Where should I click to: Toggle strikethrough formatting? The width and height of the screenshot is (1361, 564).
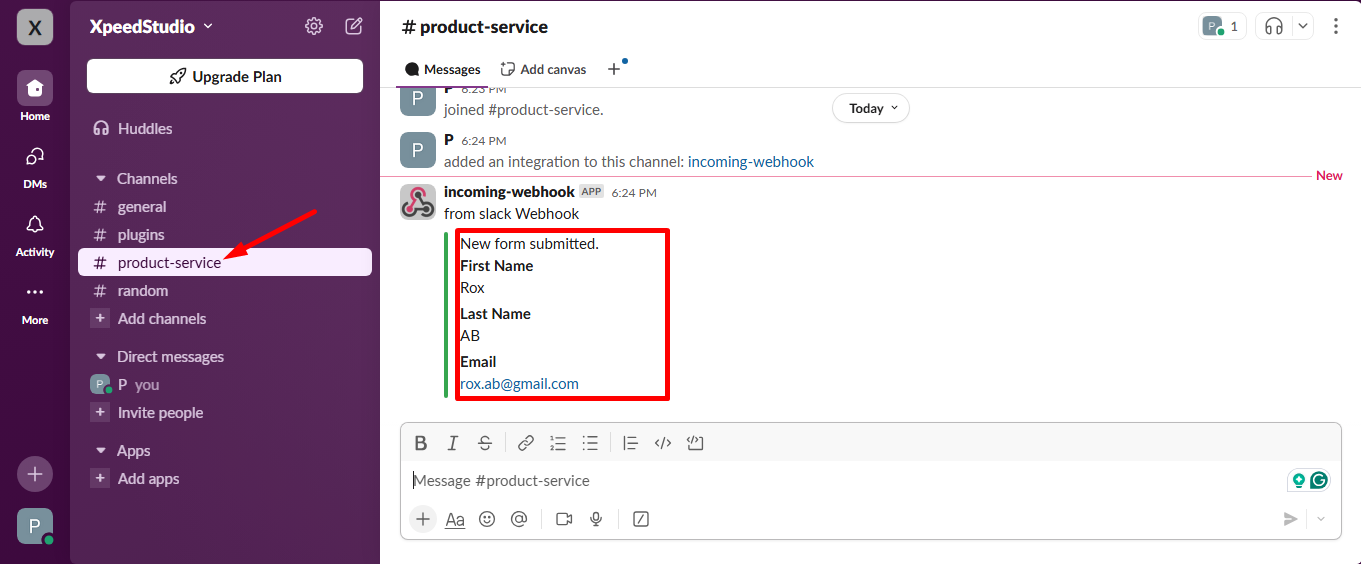coord(485,443)
